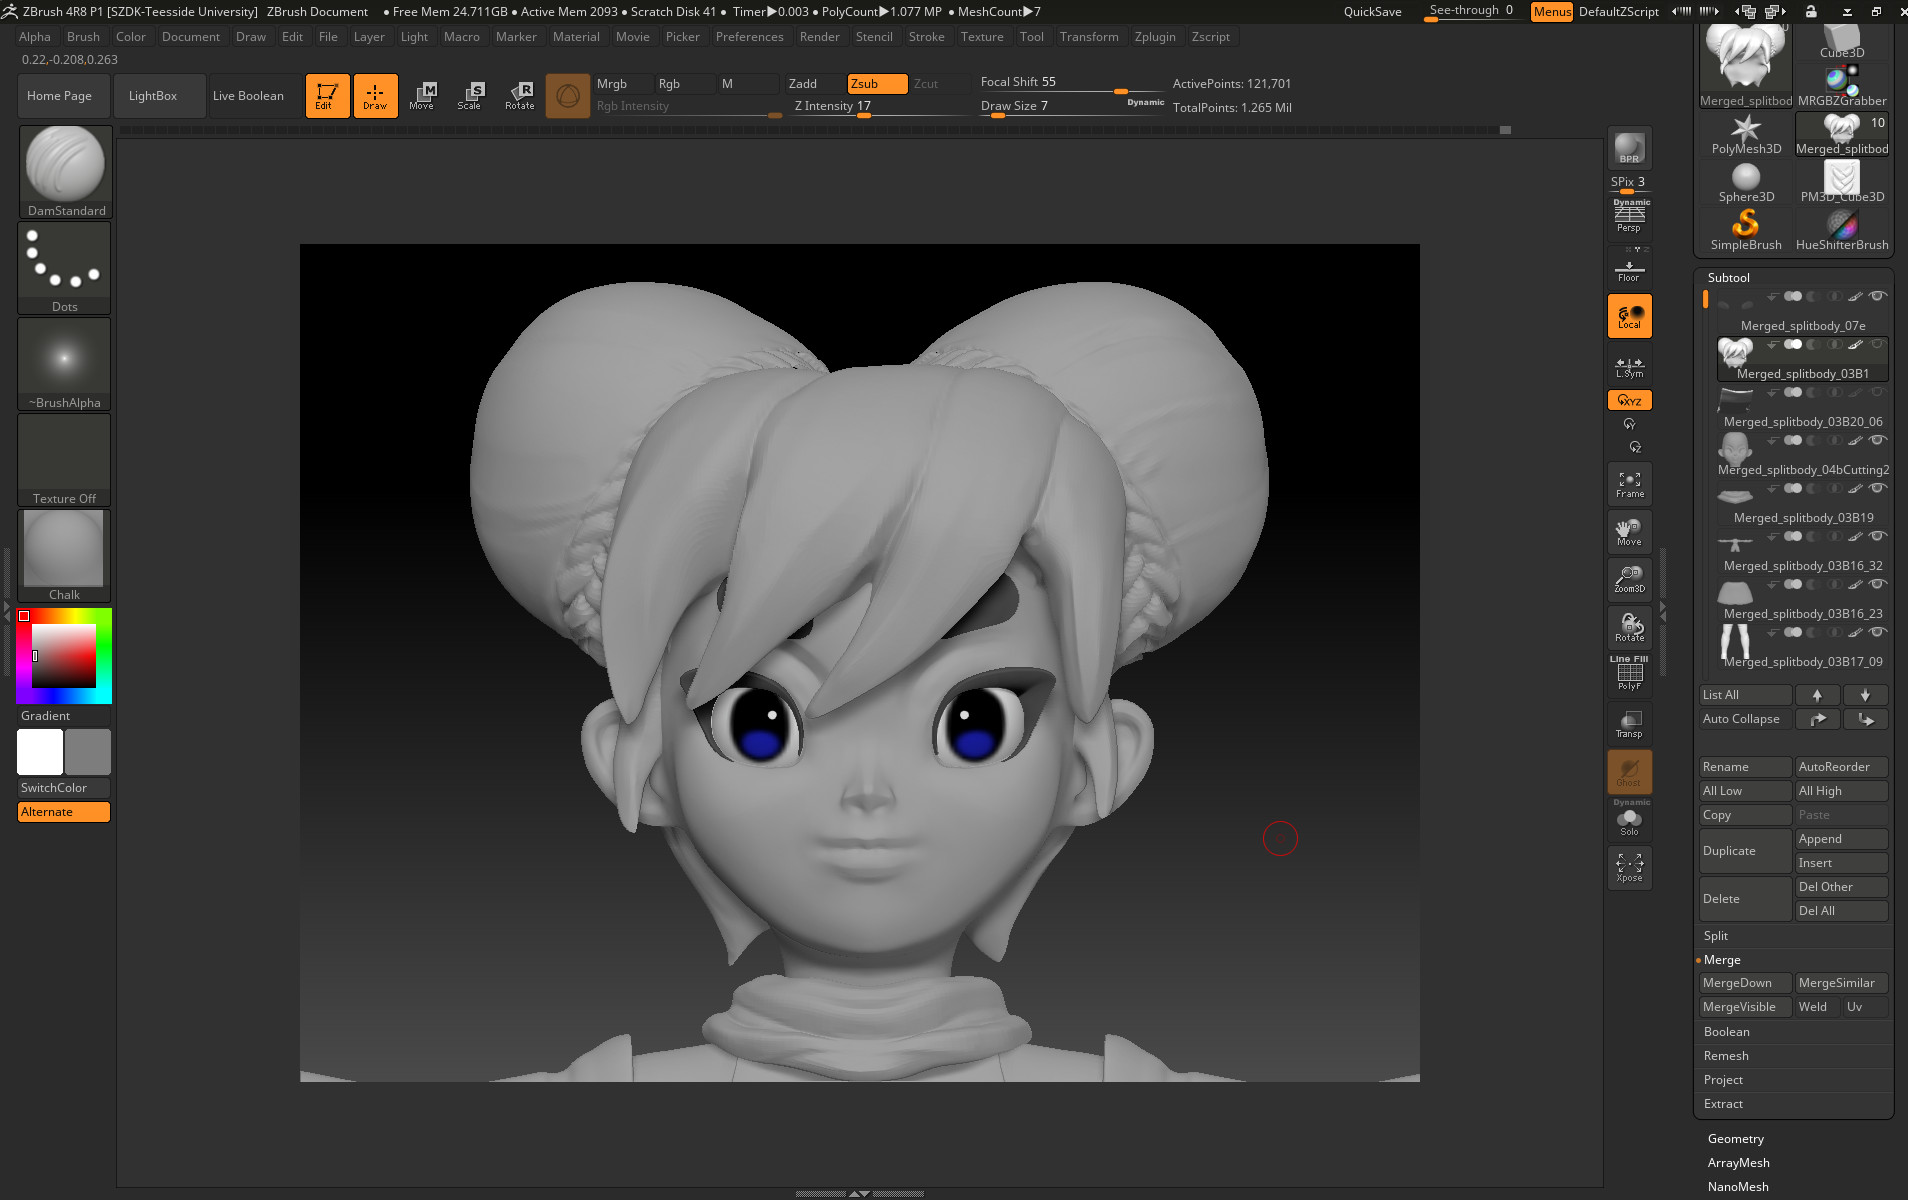
Task: Open the Preferences menu
Action: coord(750,37)
